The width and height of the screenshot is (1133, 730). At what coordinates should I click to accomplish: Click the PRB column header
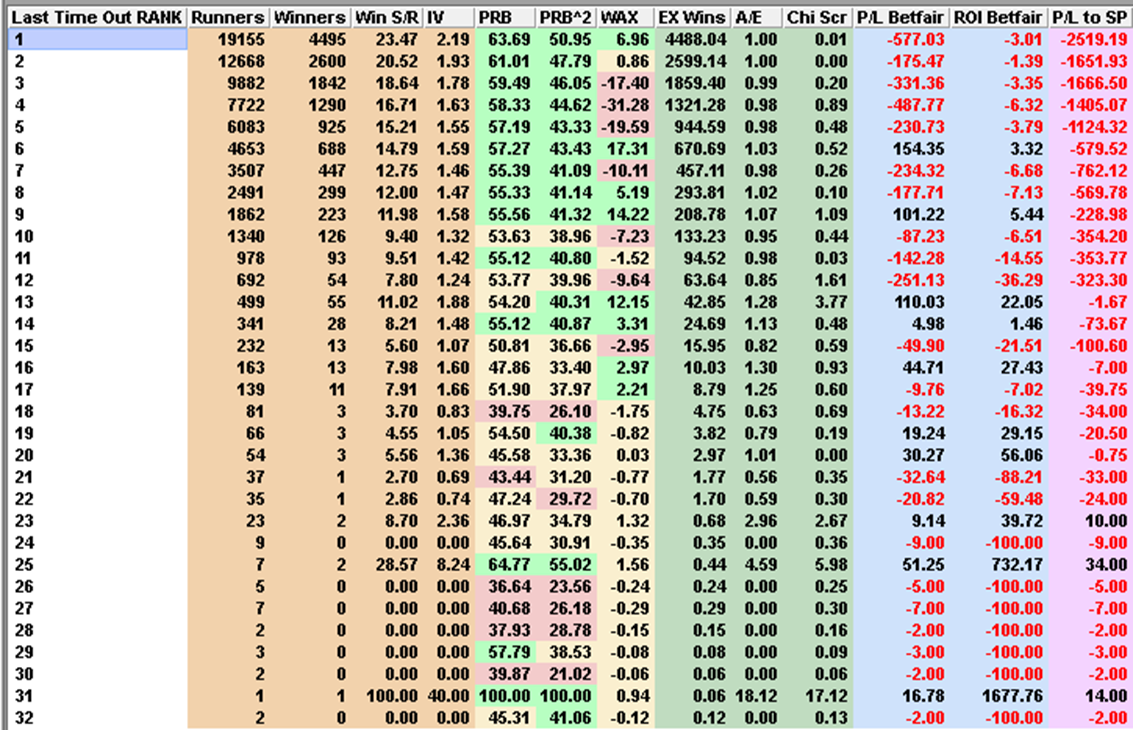[x=504, y=18]
